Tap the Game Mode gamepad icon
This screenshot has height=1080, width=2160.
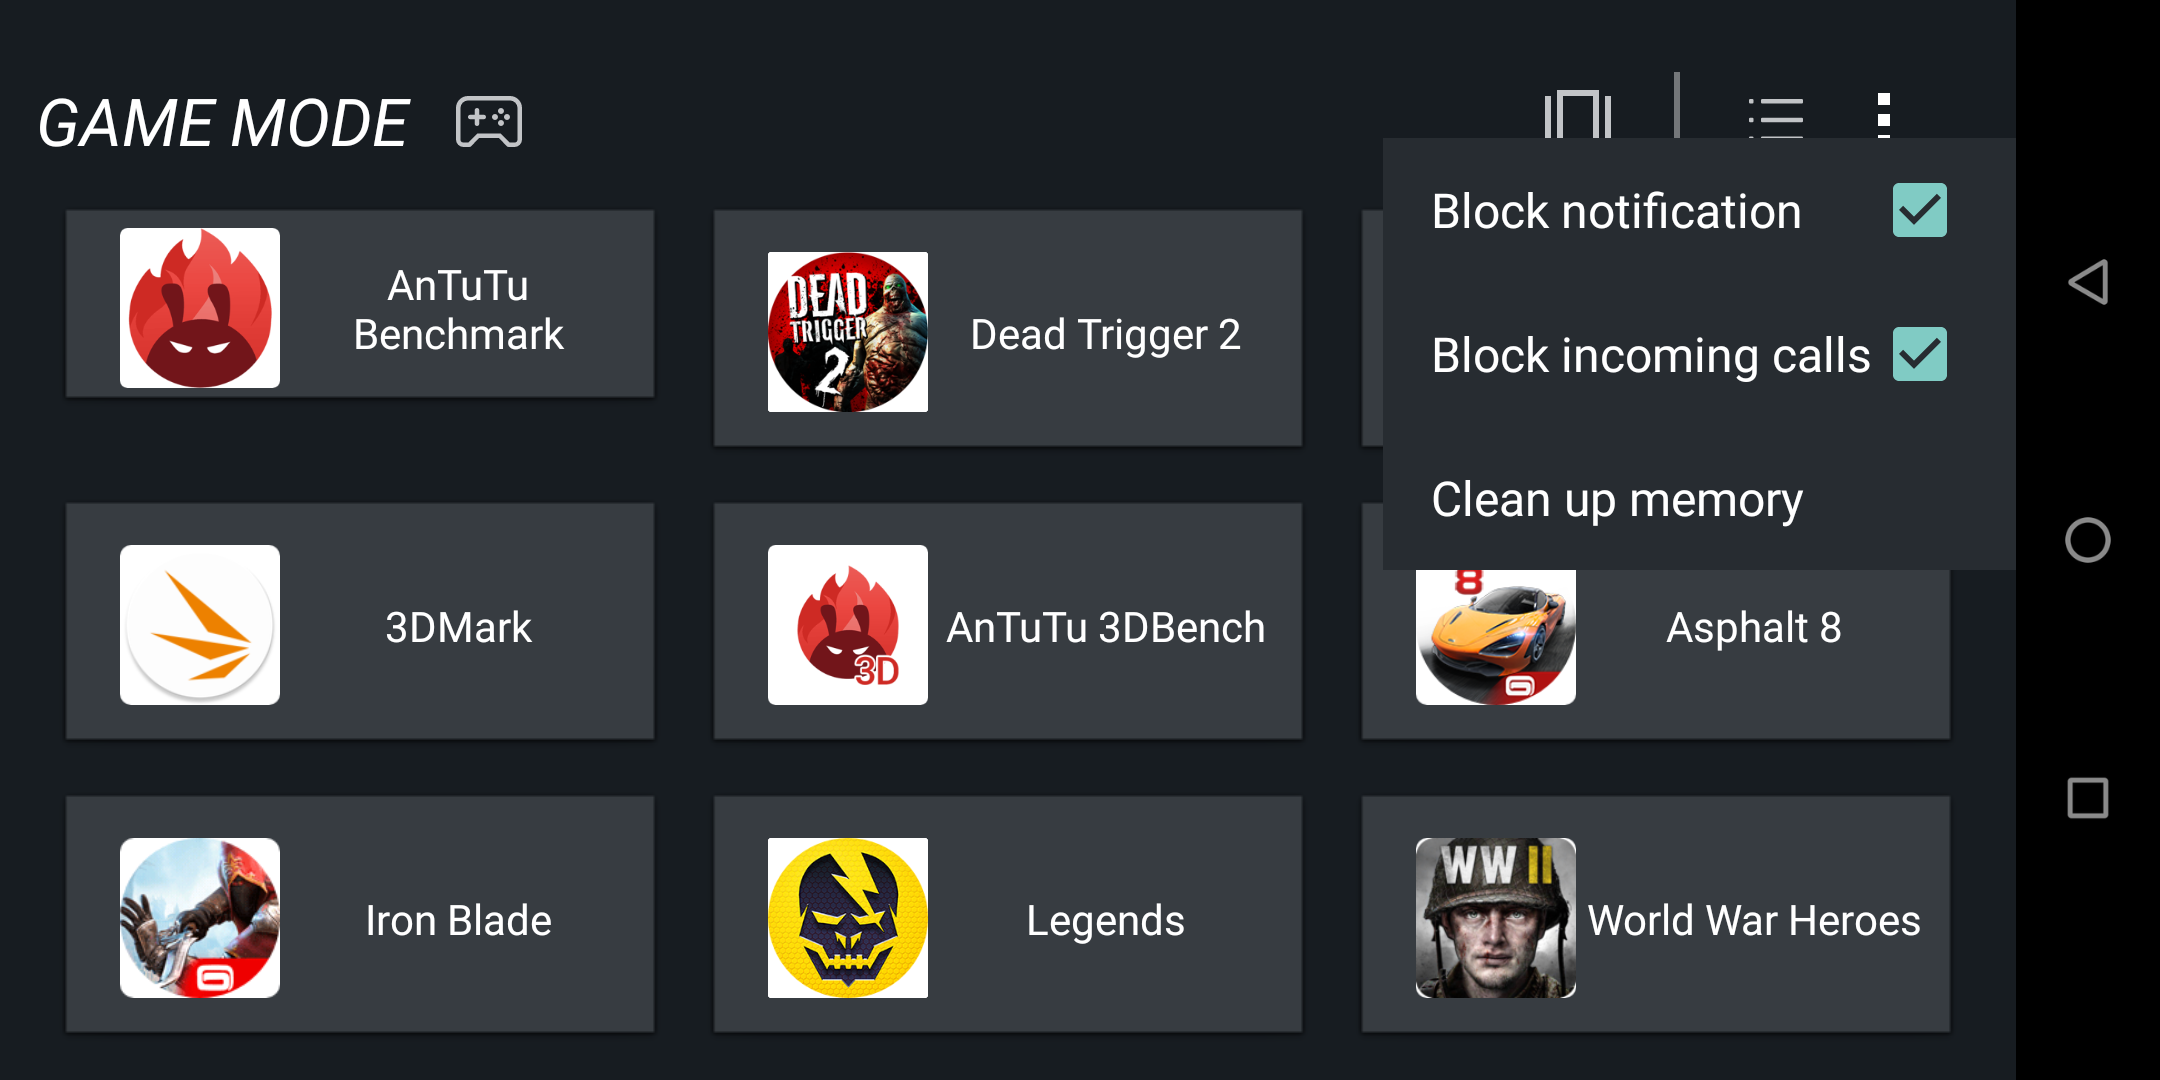click(489, 122)
